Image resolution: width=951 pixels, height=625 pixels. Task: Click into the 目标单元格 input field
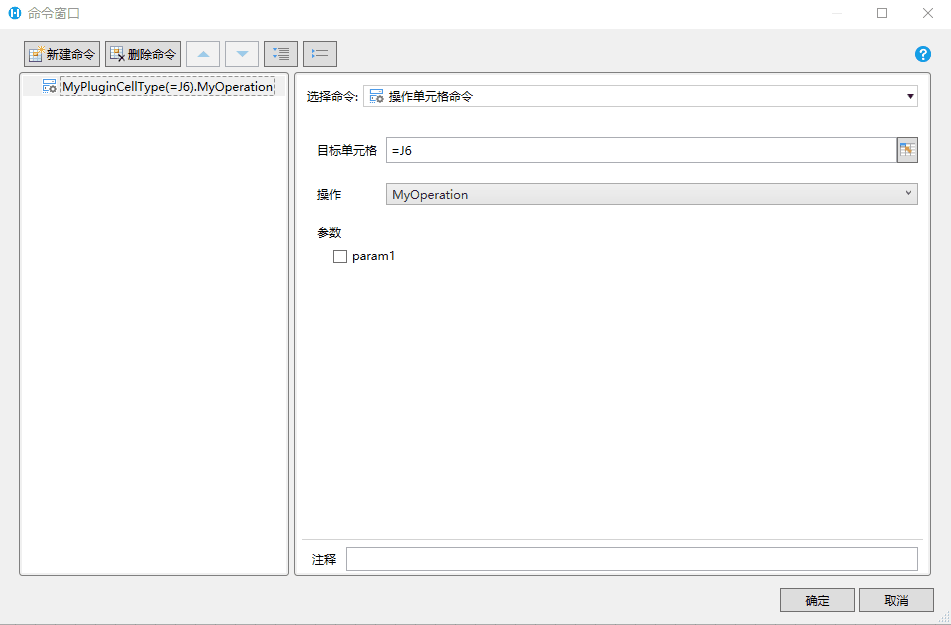click(641, 150)
